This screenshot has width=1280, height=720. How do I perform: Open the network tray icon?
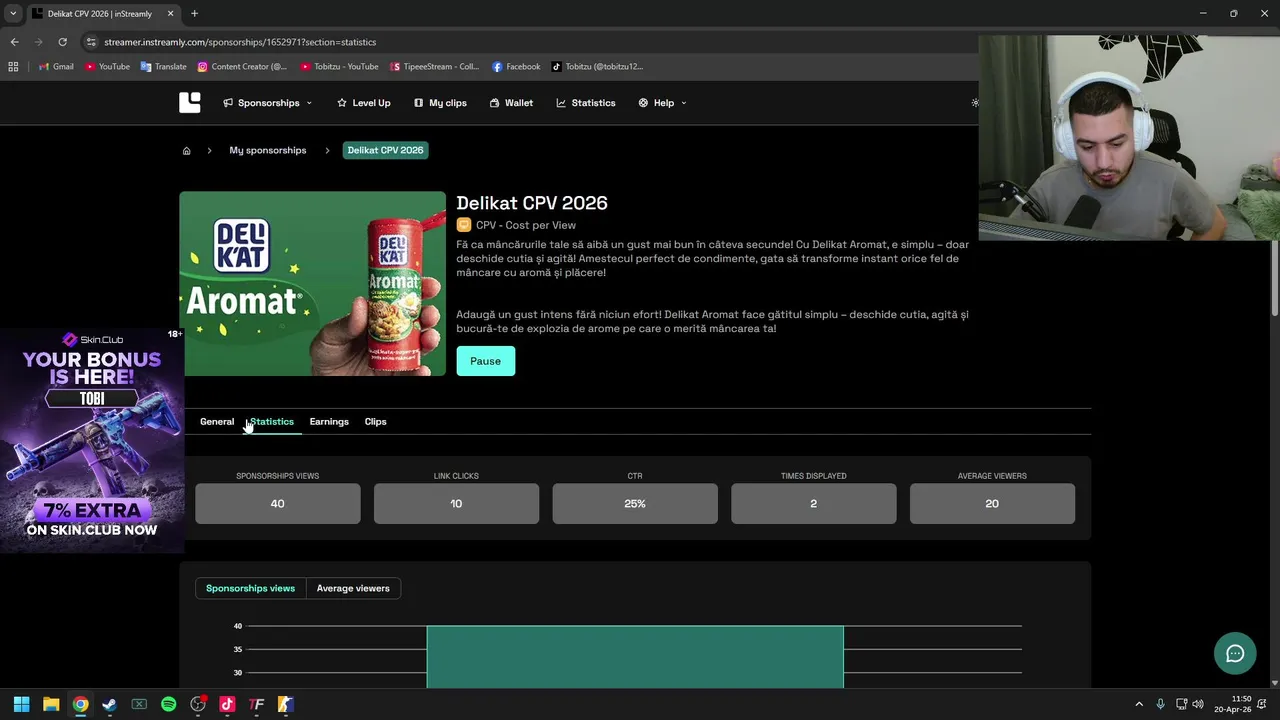(1181, 704)
